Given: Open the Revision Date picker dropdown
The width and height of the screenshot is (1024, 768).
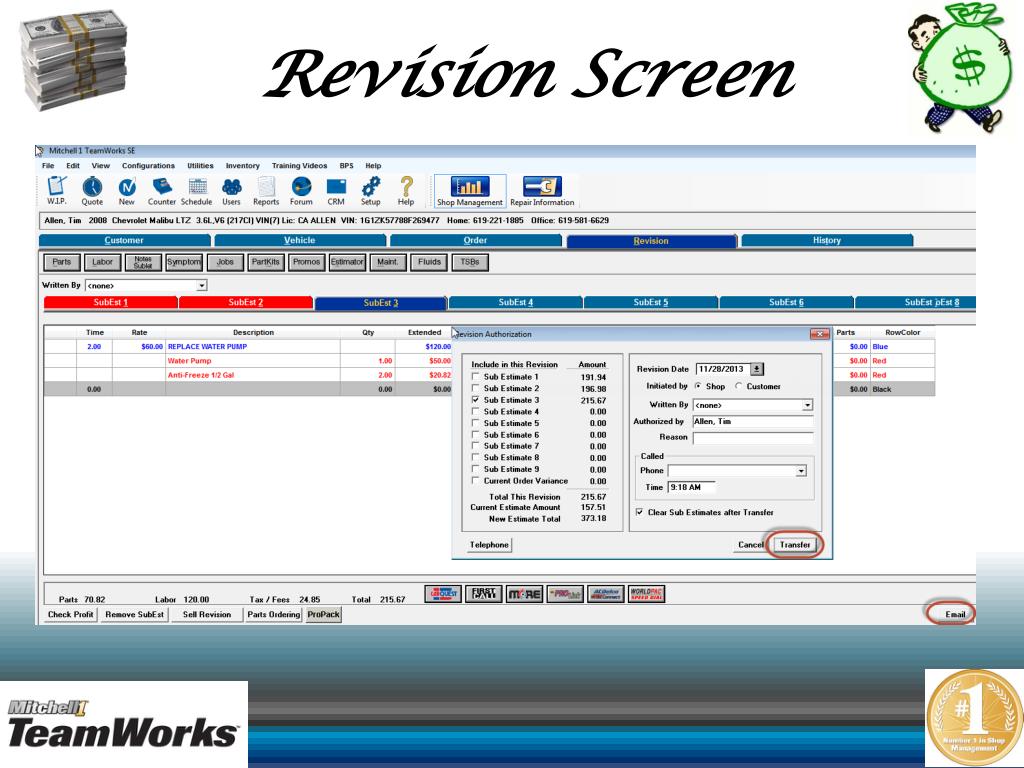Looking at the screenshot, I should 756,369.
